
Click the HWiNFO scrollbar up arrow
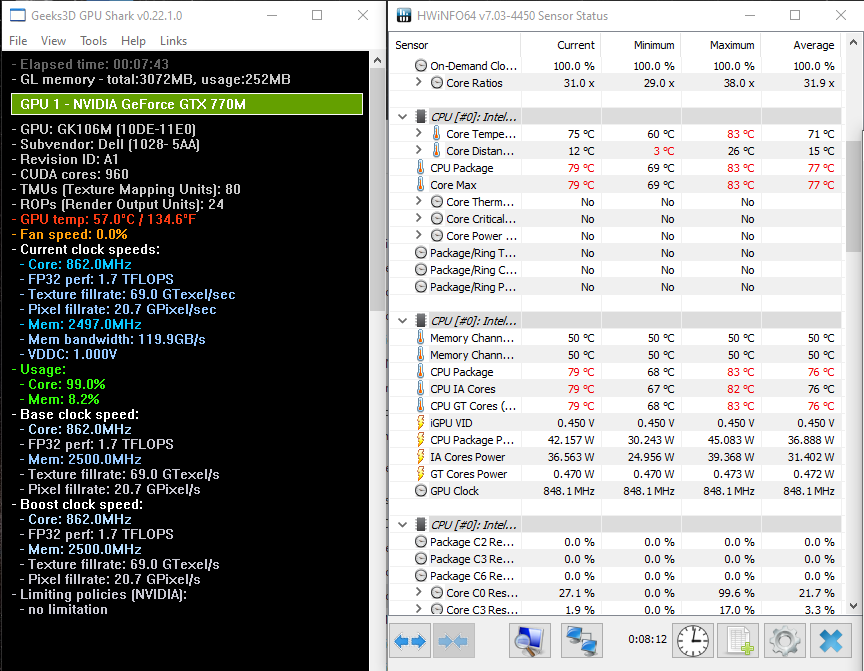(853, 42)
